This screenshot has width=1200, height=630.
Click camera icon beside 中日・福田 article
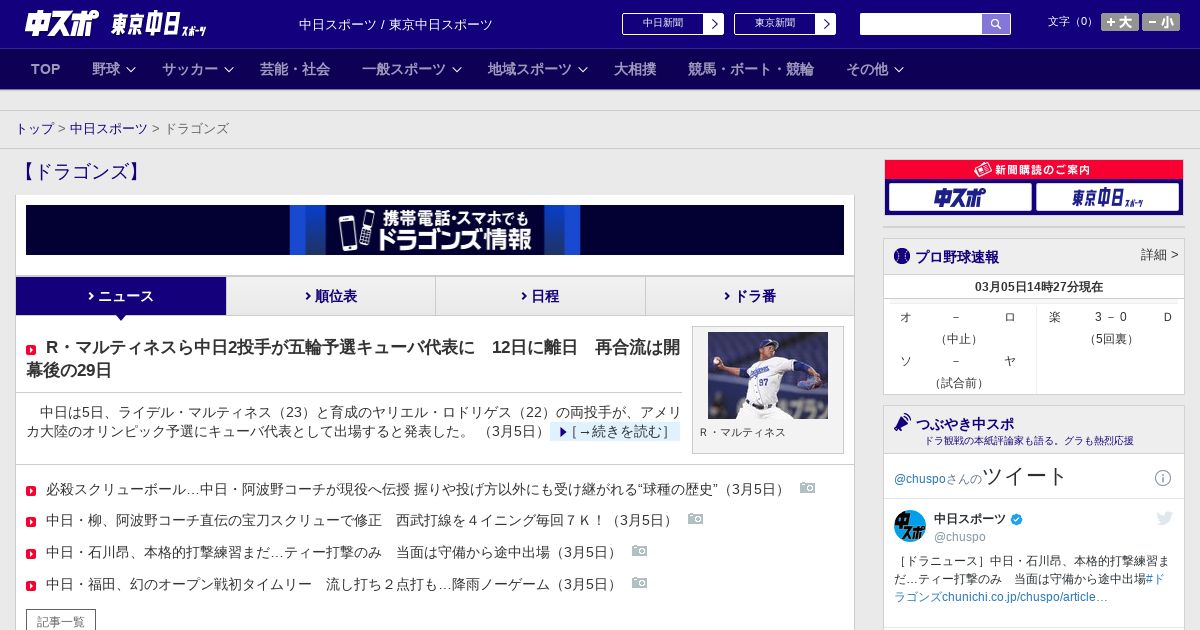coord(640,583)
